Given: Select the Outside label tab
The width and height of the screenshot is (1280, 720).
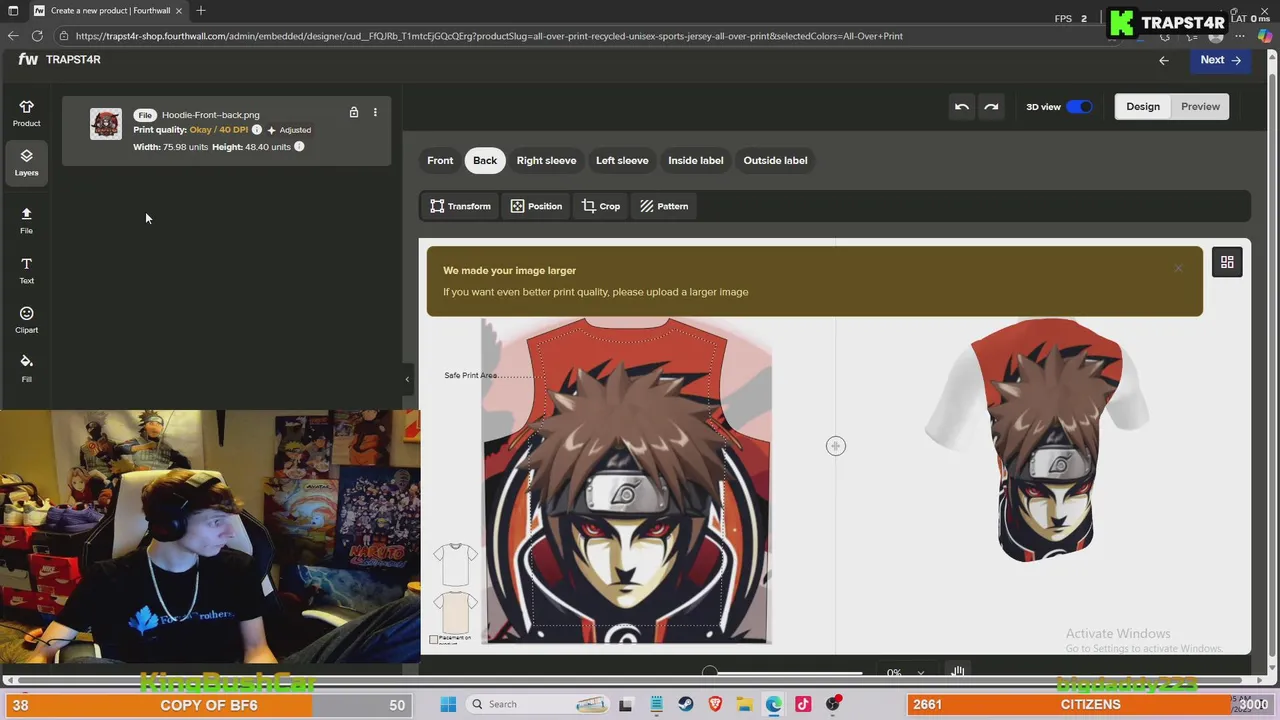Looking at the screenshot, I should [775, 160].
